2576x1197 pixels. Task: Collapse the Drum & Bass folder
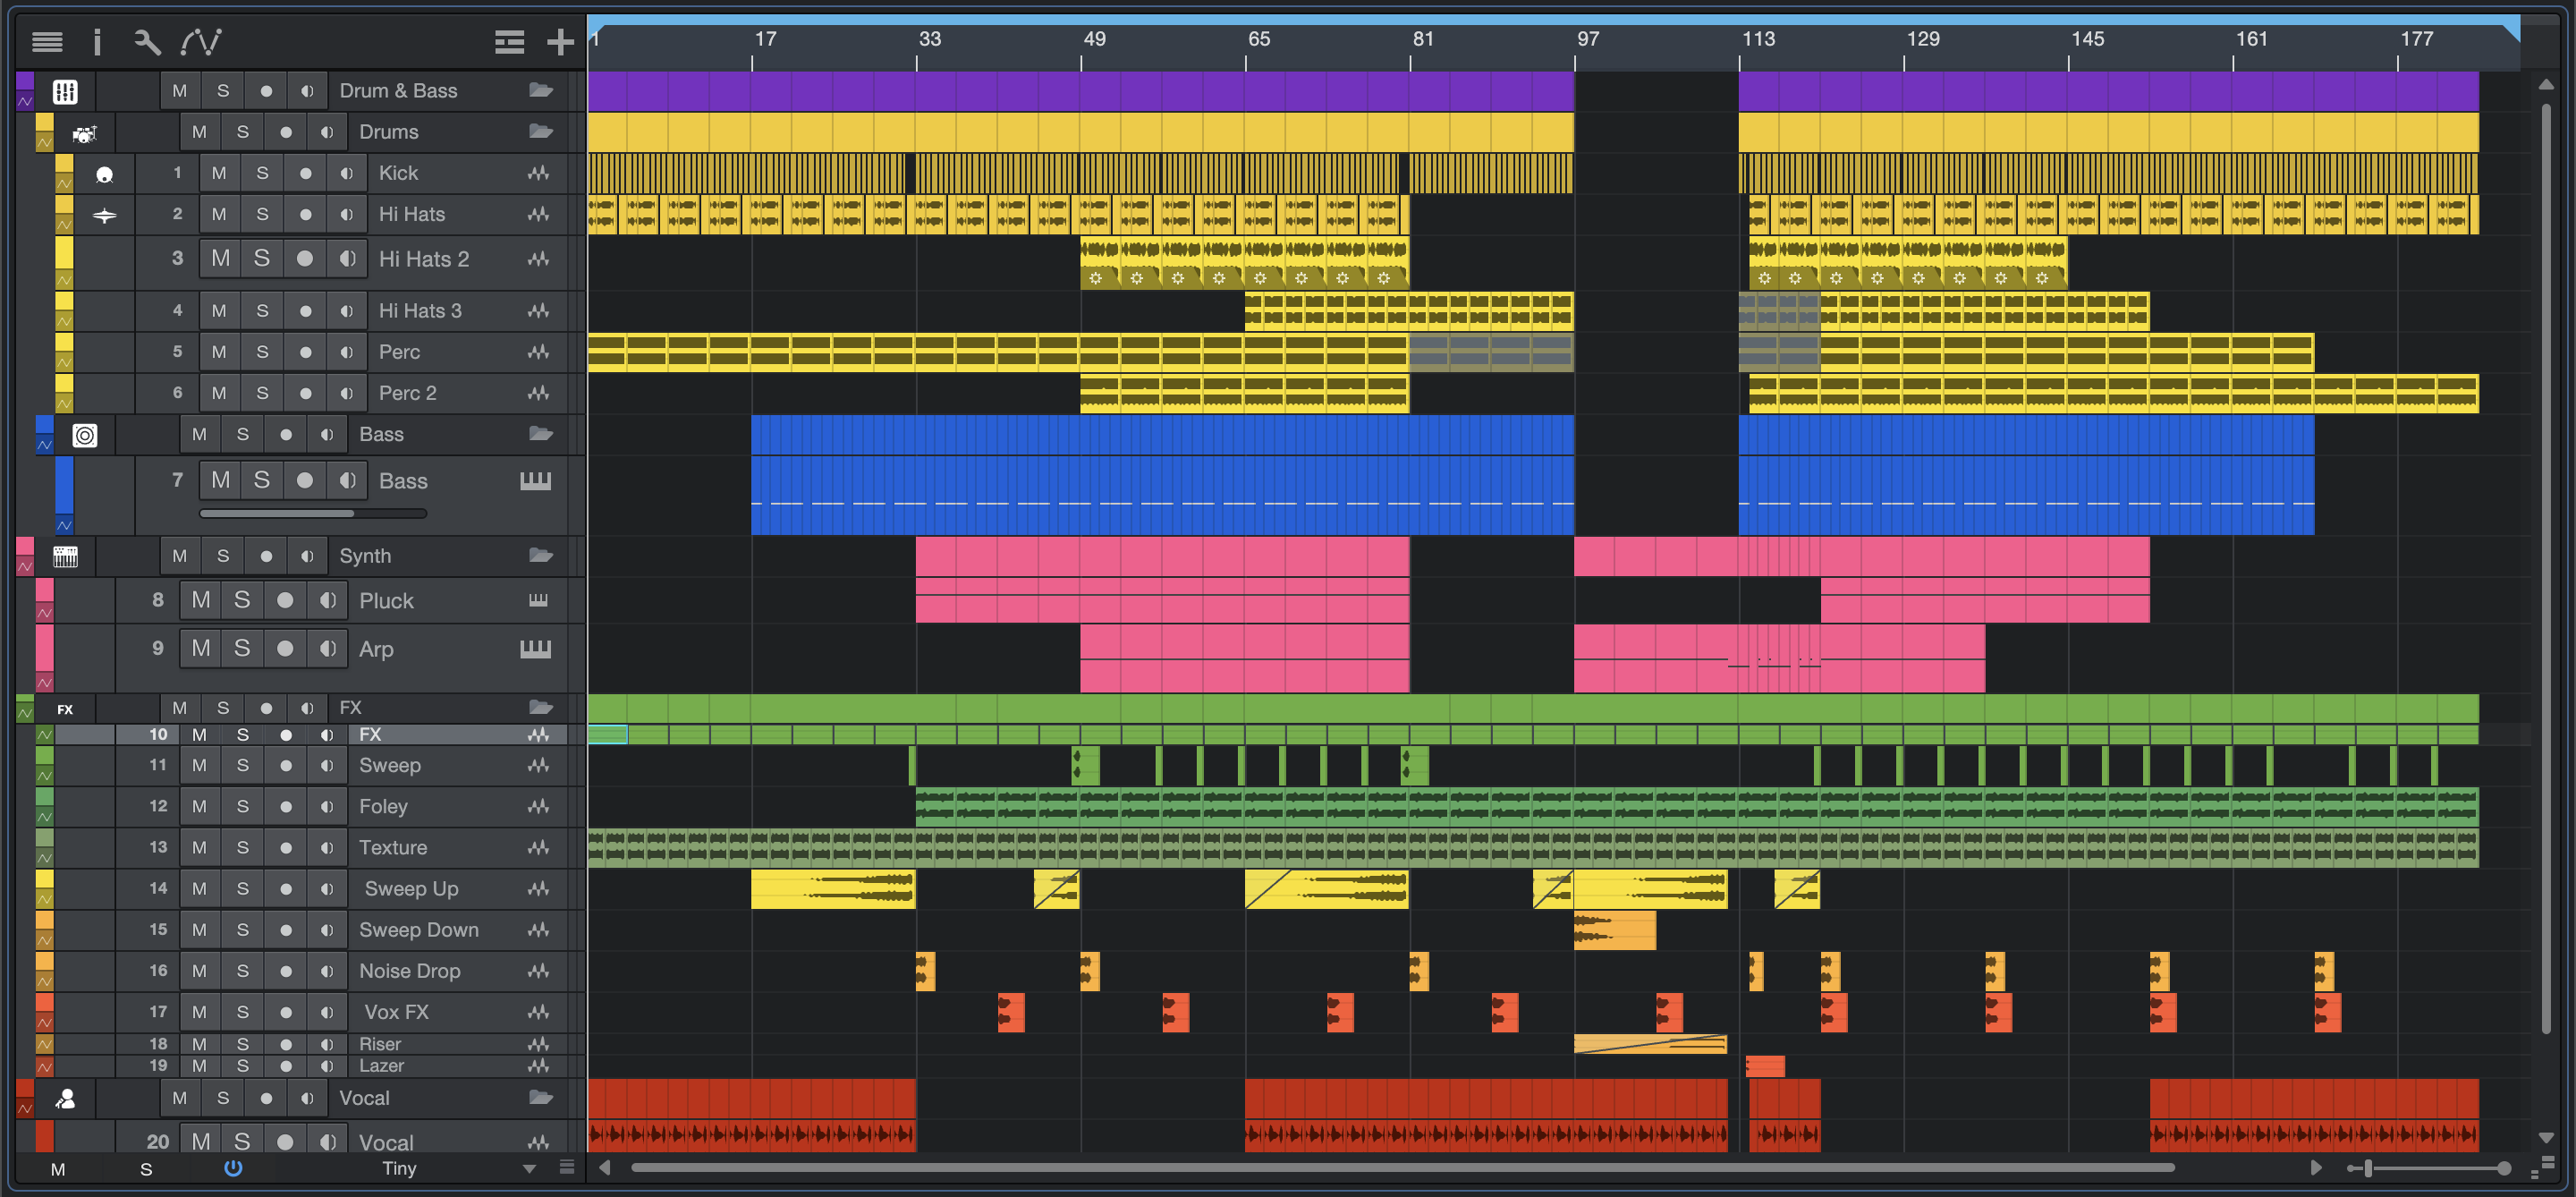click(x=541, y=91)
